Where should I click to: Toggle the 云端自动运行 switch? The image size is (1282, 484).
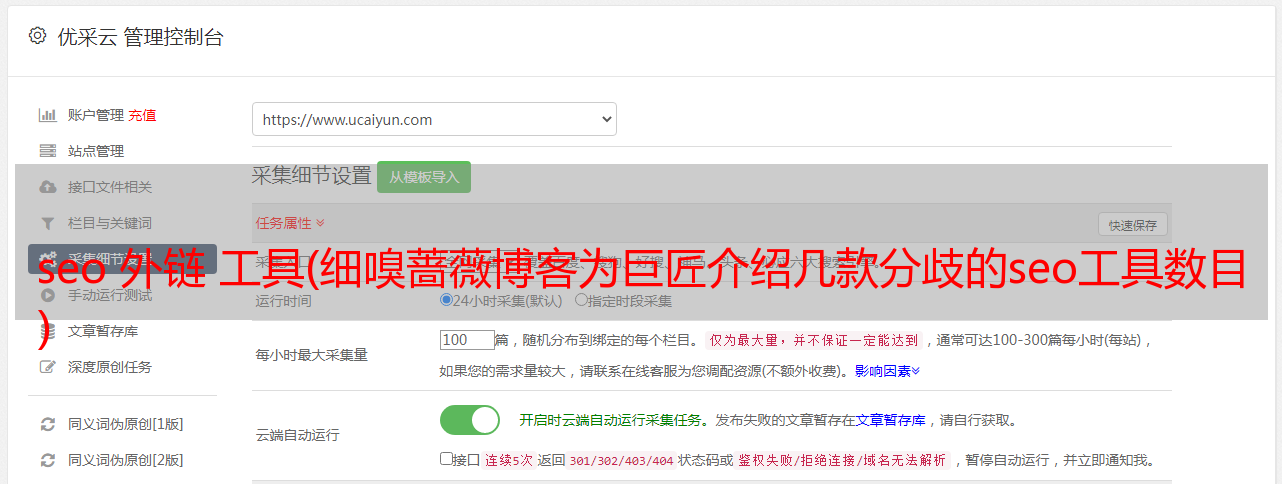coord(470,420)
